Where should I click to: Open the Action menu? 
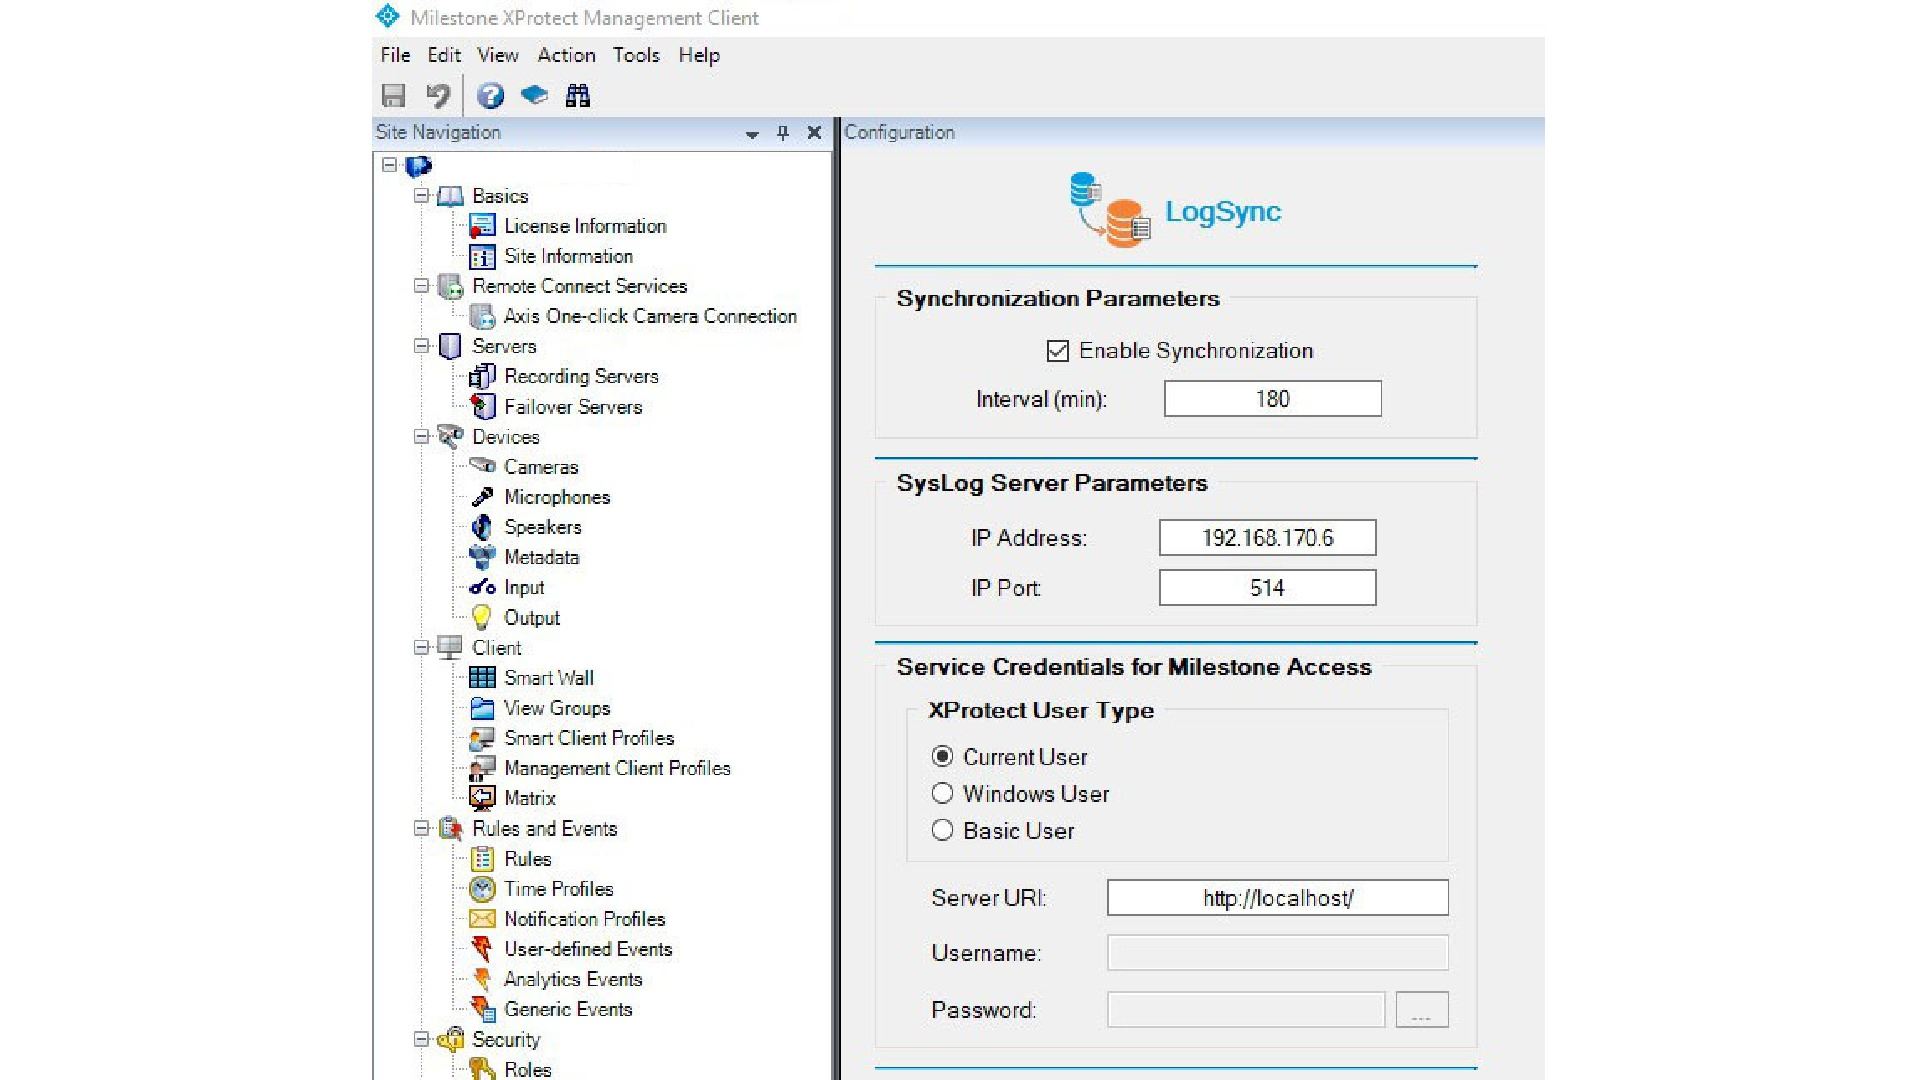pyautogui.click(x=566, y=55)
